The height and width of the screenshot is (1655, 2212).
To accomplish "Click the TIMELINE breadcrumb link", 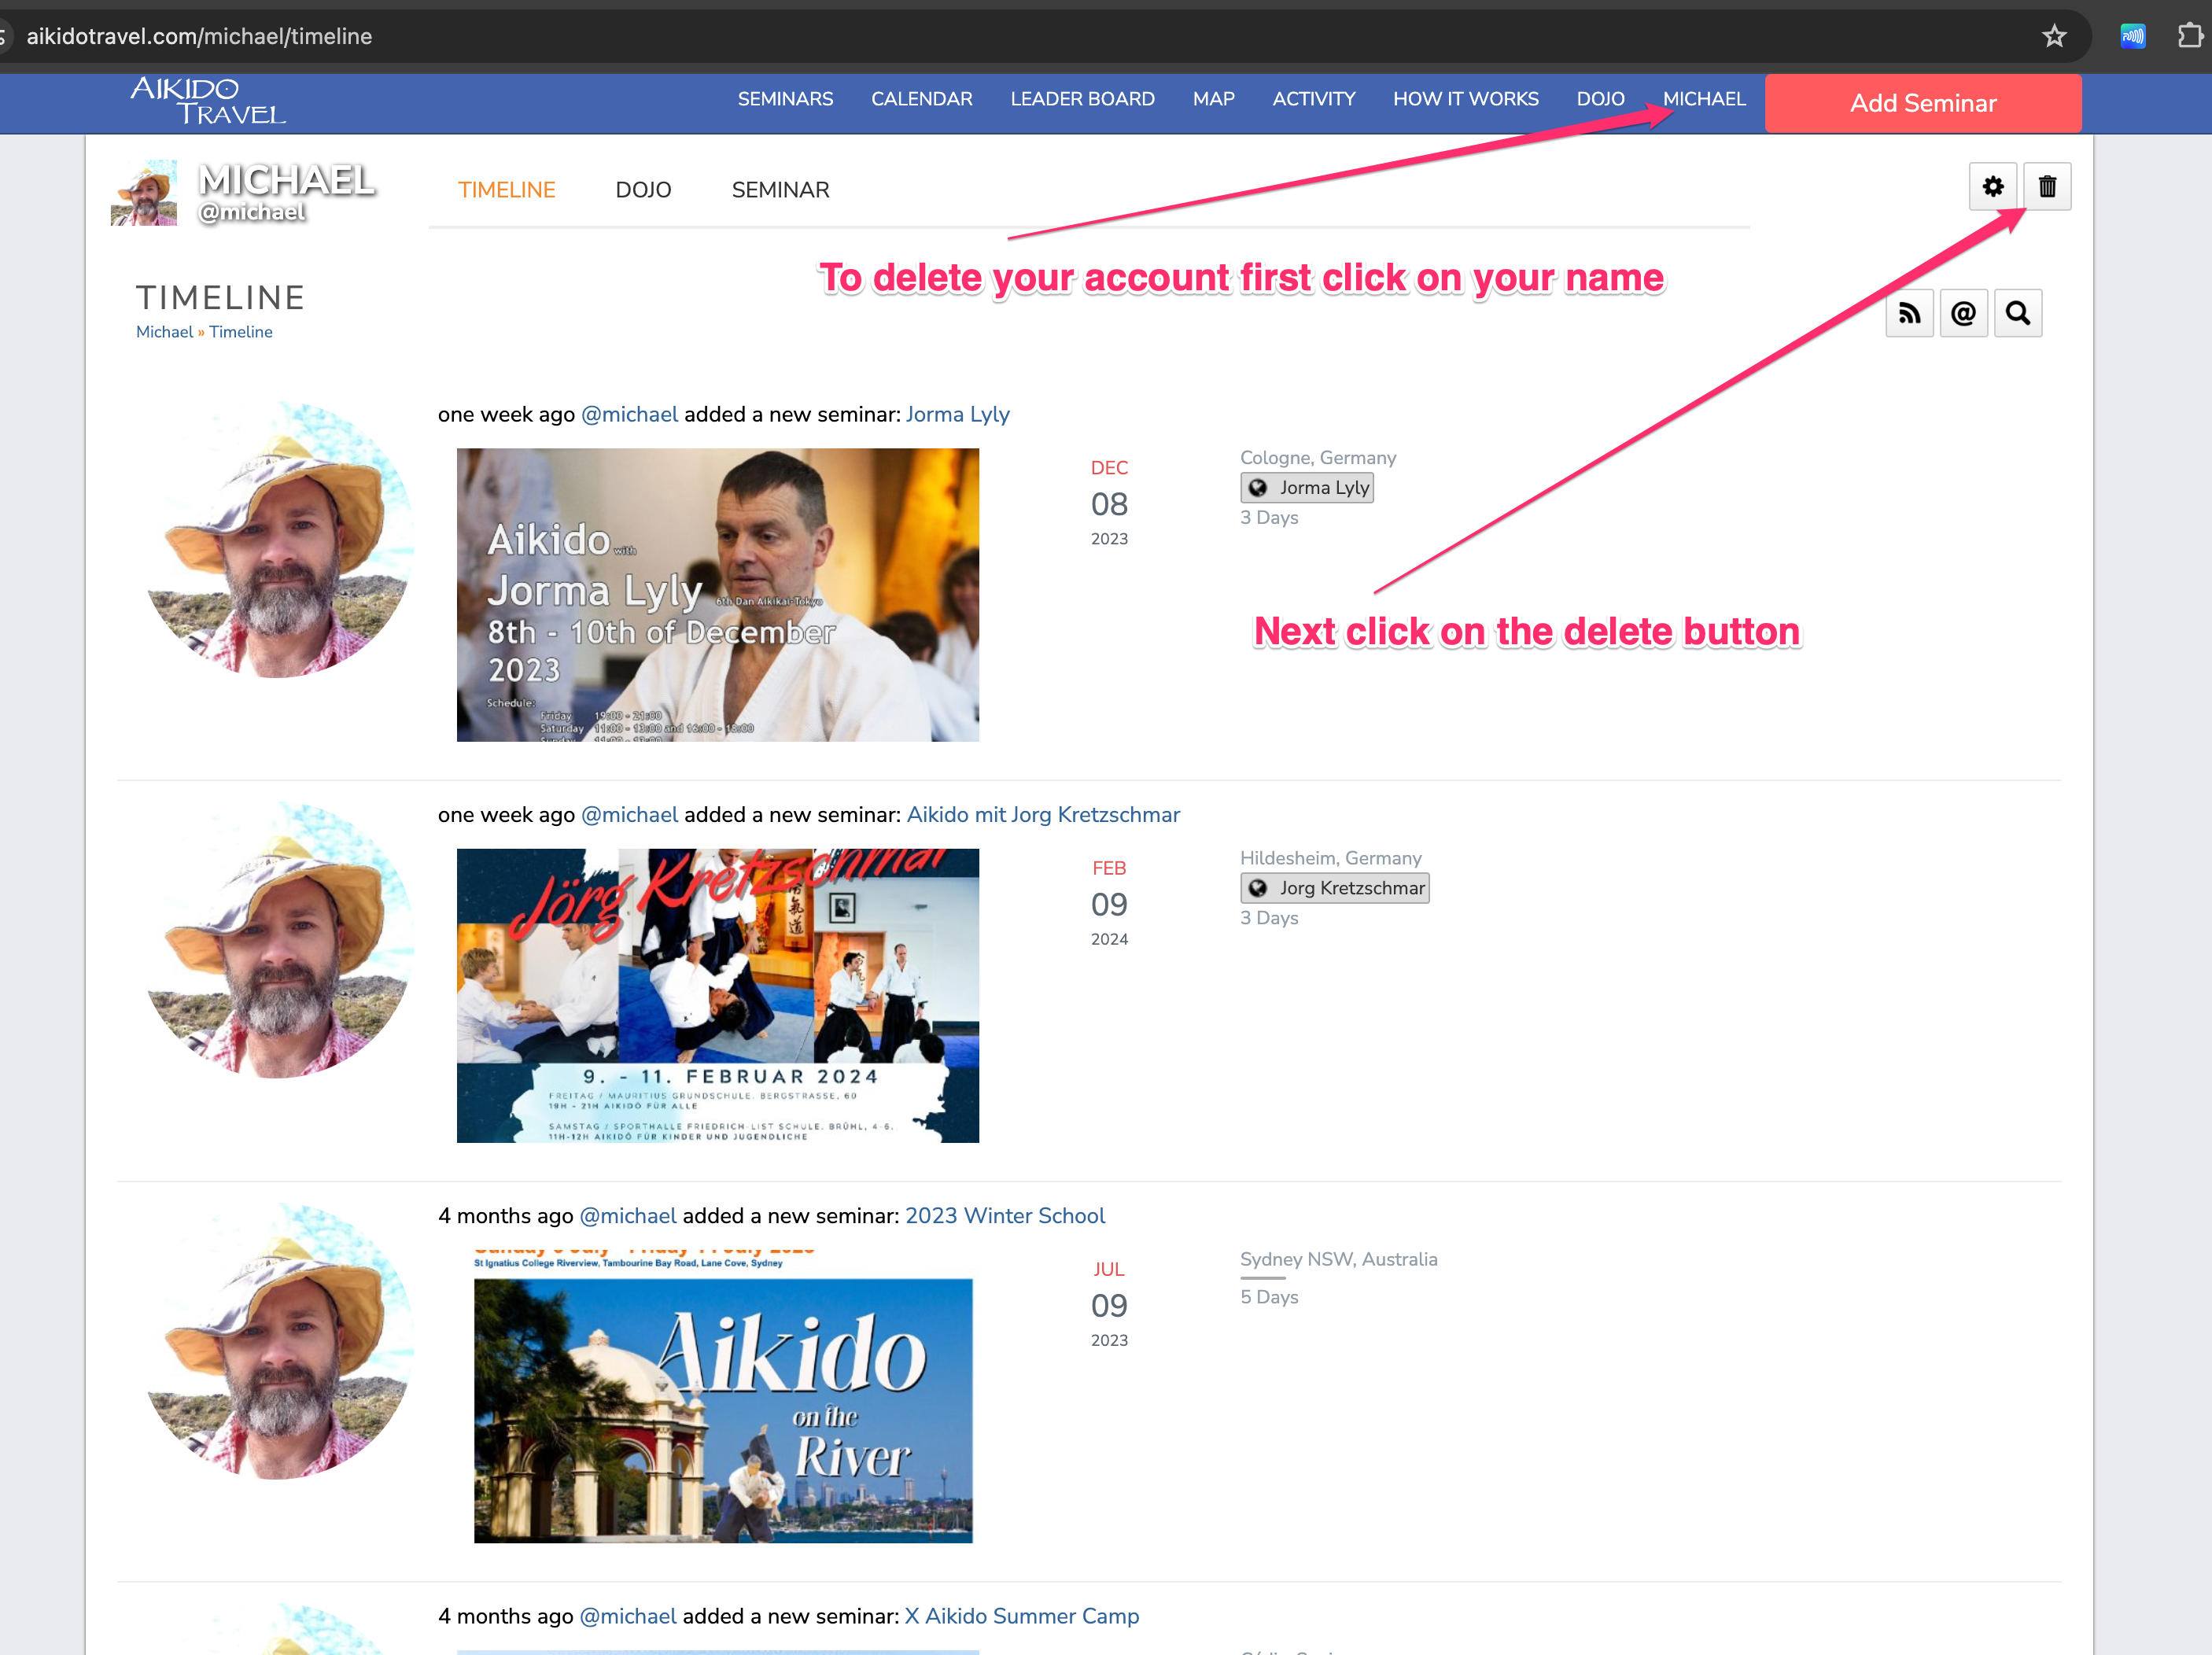I will coord(243,330).
